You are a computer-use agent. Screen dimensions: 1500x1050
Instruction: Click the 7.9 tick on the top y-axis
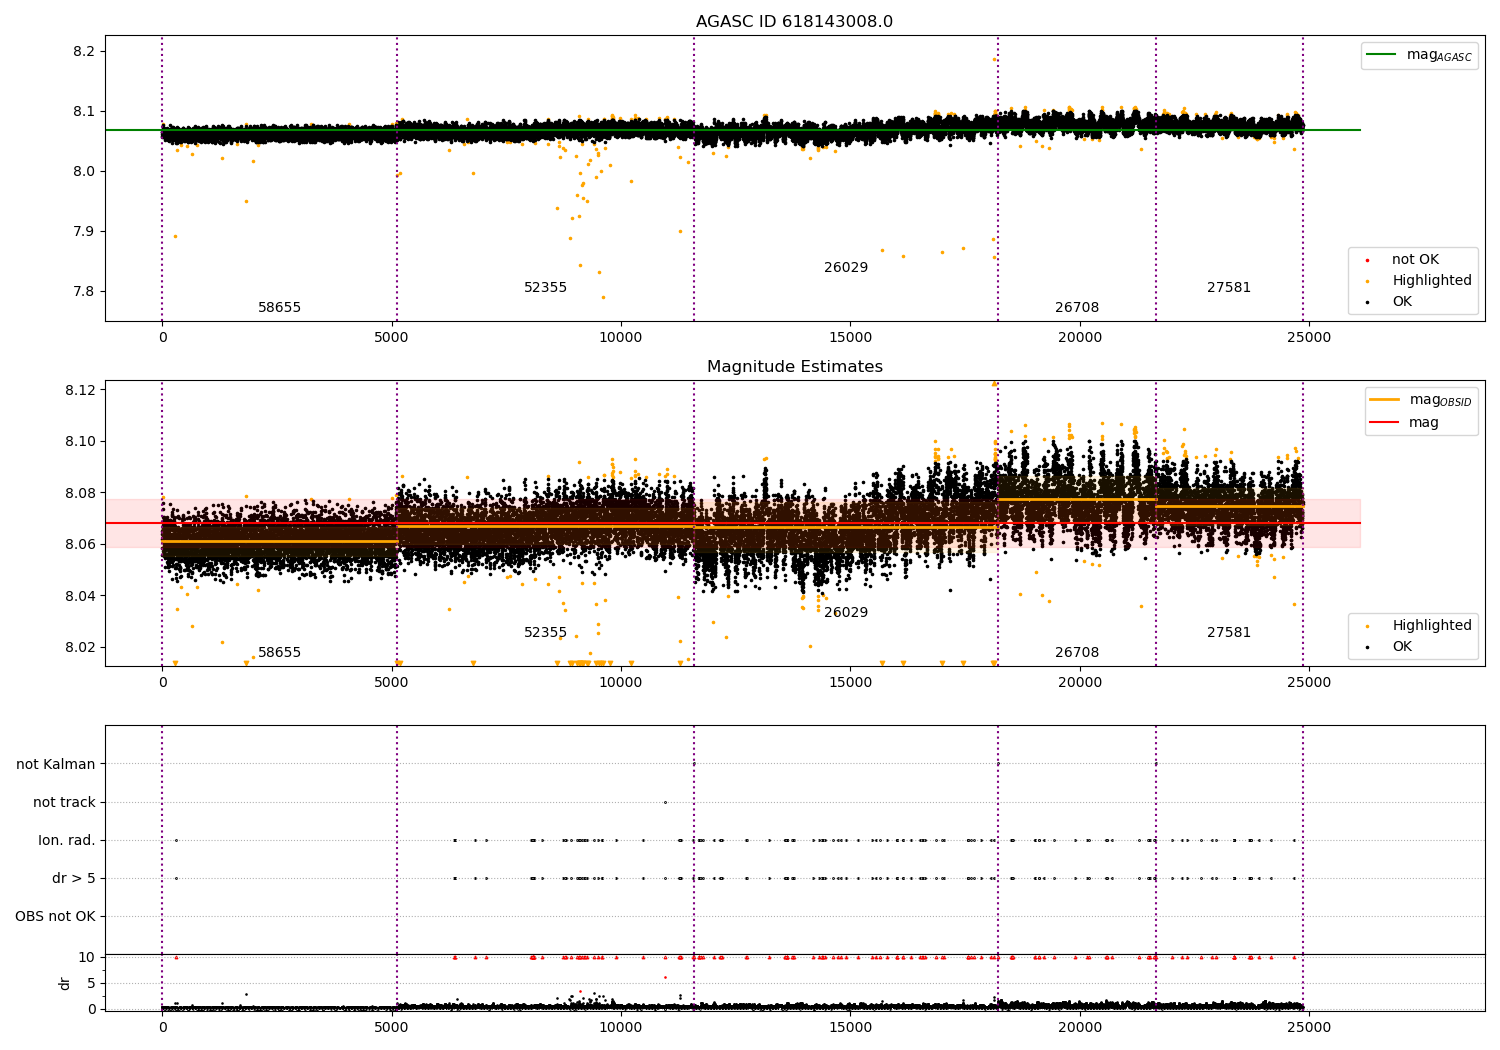tap(84, 232)
